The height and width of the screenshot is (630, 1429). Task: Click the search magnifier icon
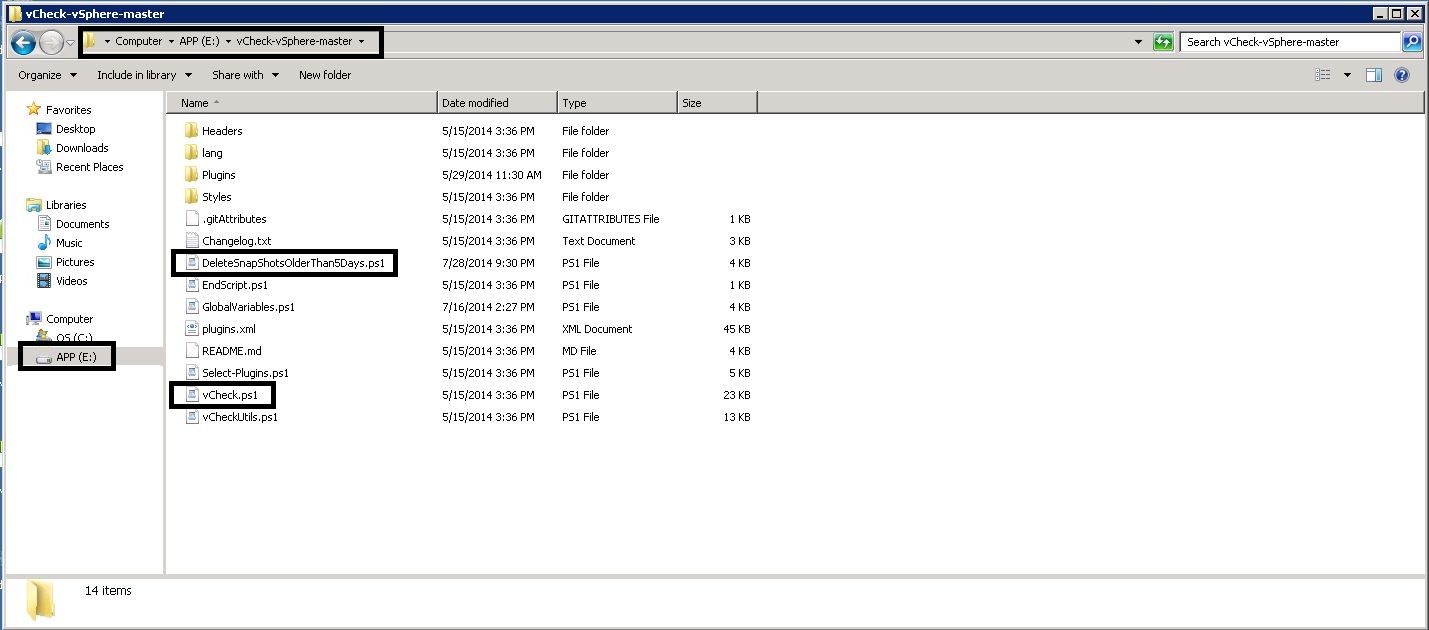[1411, 42]
